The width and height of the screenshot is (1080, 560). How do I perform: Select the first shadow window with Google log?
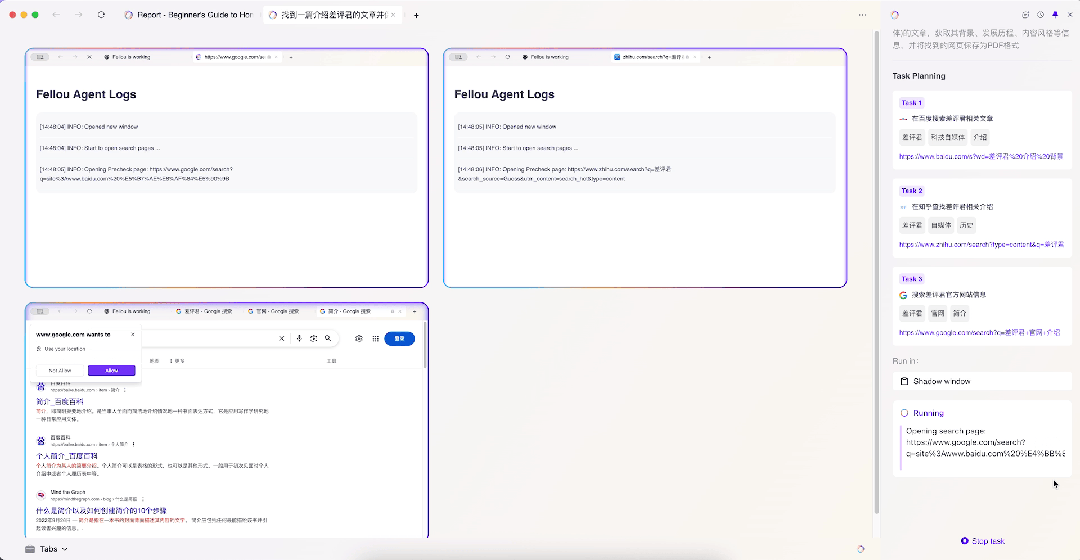point(227,168)
